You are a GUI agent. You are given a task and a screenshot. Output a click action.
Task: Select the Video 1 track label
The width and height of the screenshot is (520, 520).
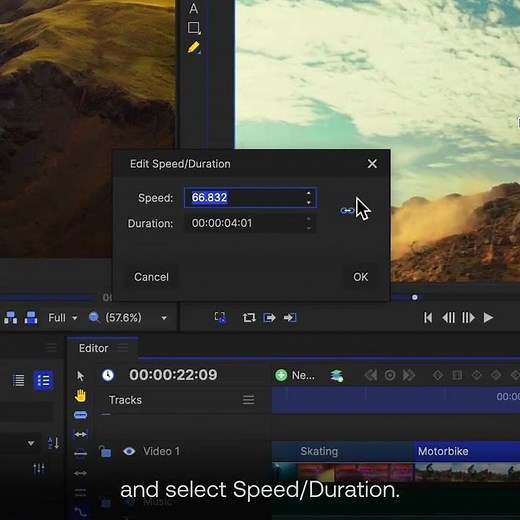tap(161, 451)
